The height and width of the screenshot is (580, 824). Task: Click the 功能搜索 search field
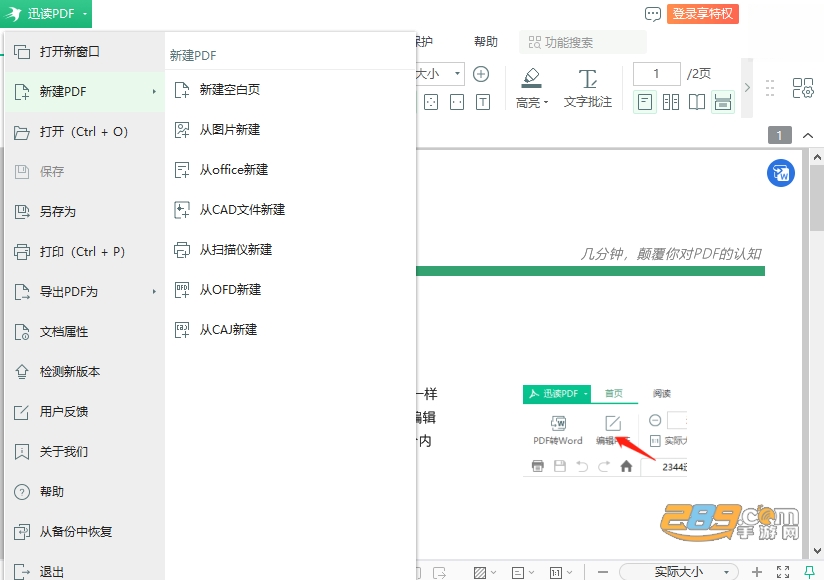[582, 43]
